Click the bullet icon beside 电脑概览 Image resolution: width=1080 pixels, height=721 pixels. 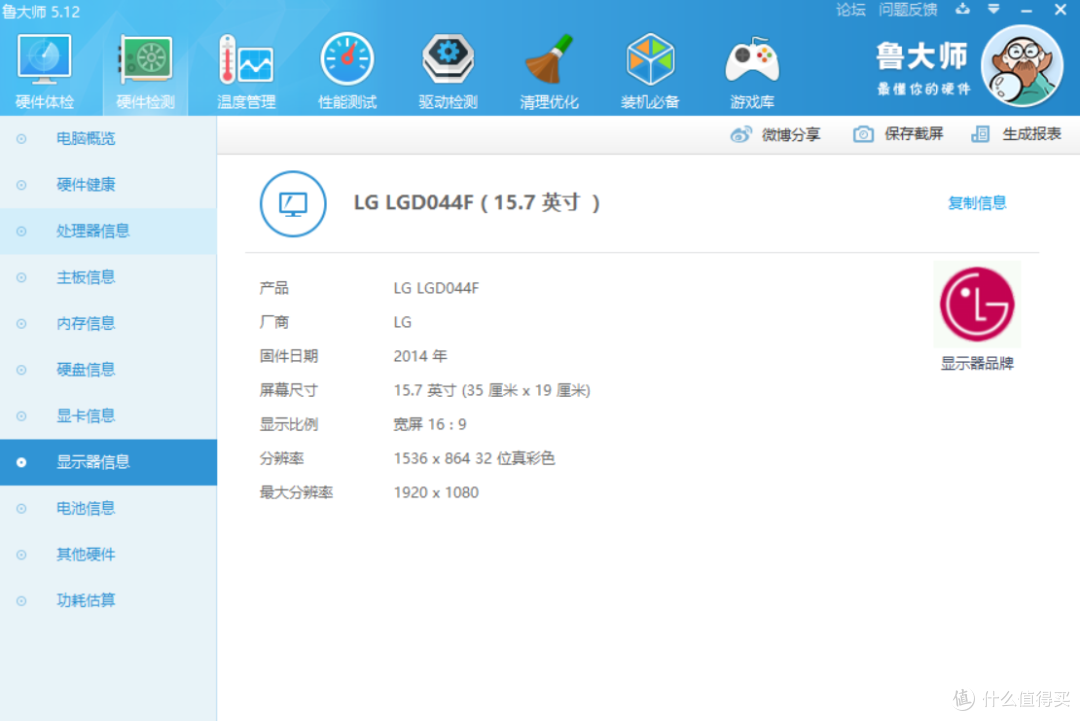click(21, 139)
